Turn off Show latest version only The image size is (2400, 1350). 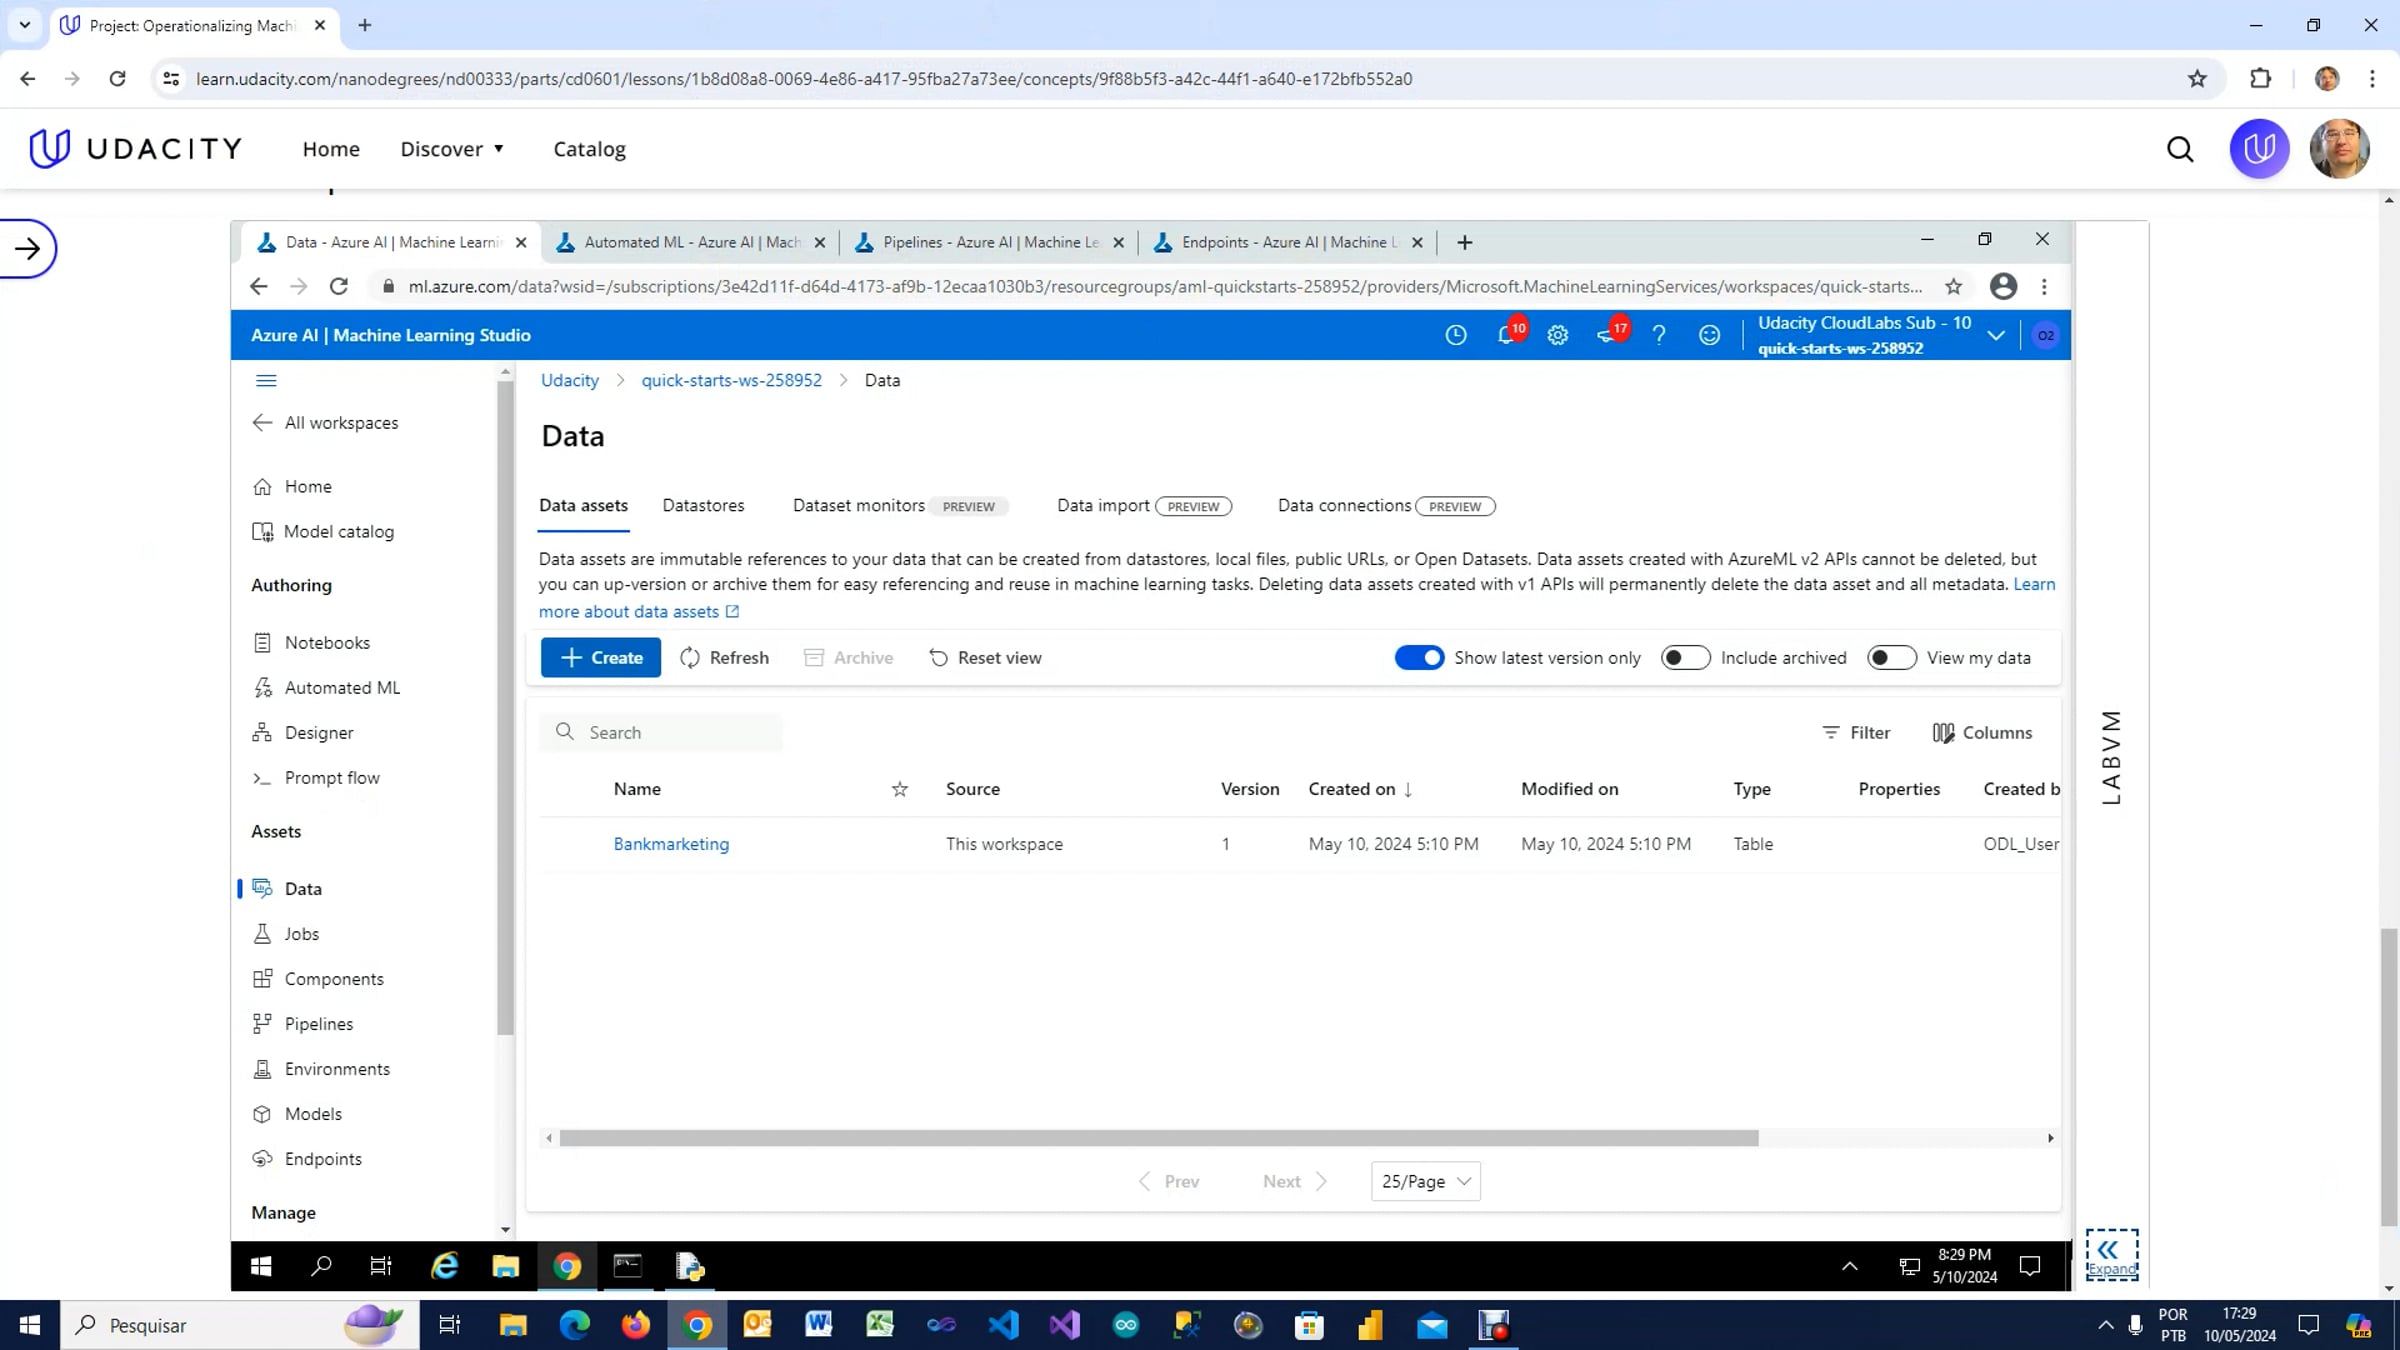point(1419,658)
